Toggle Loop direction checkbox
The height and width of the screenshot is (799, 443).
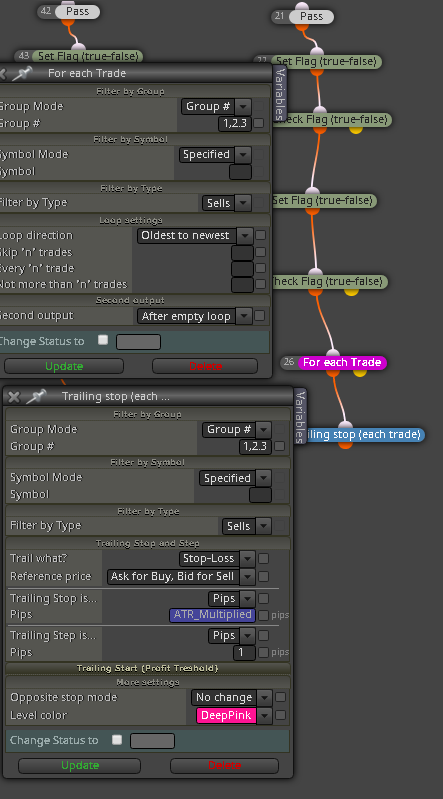click(260, 235)
